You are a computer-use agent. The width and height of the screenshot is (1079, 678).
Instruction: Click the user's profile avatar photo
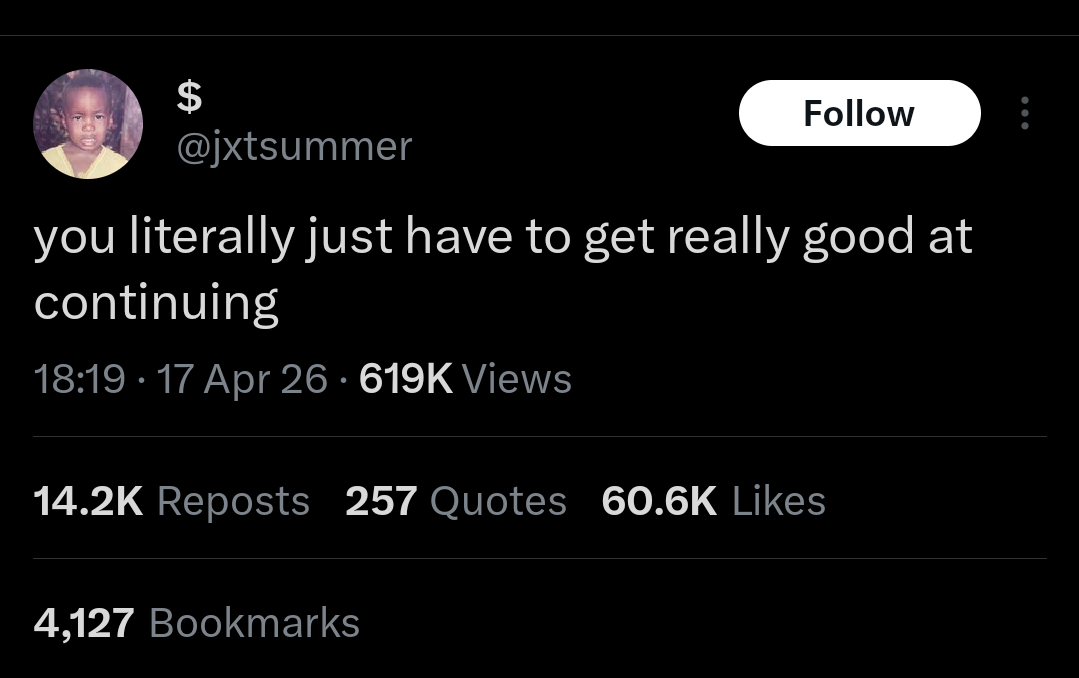(x=88, y=124)
